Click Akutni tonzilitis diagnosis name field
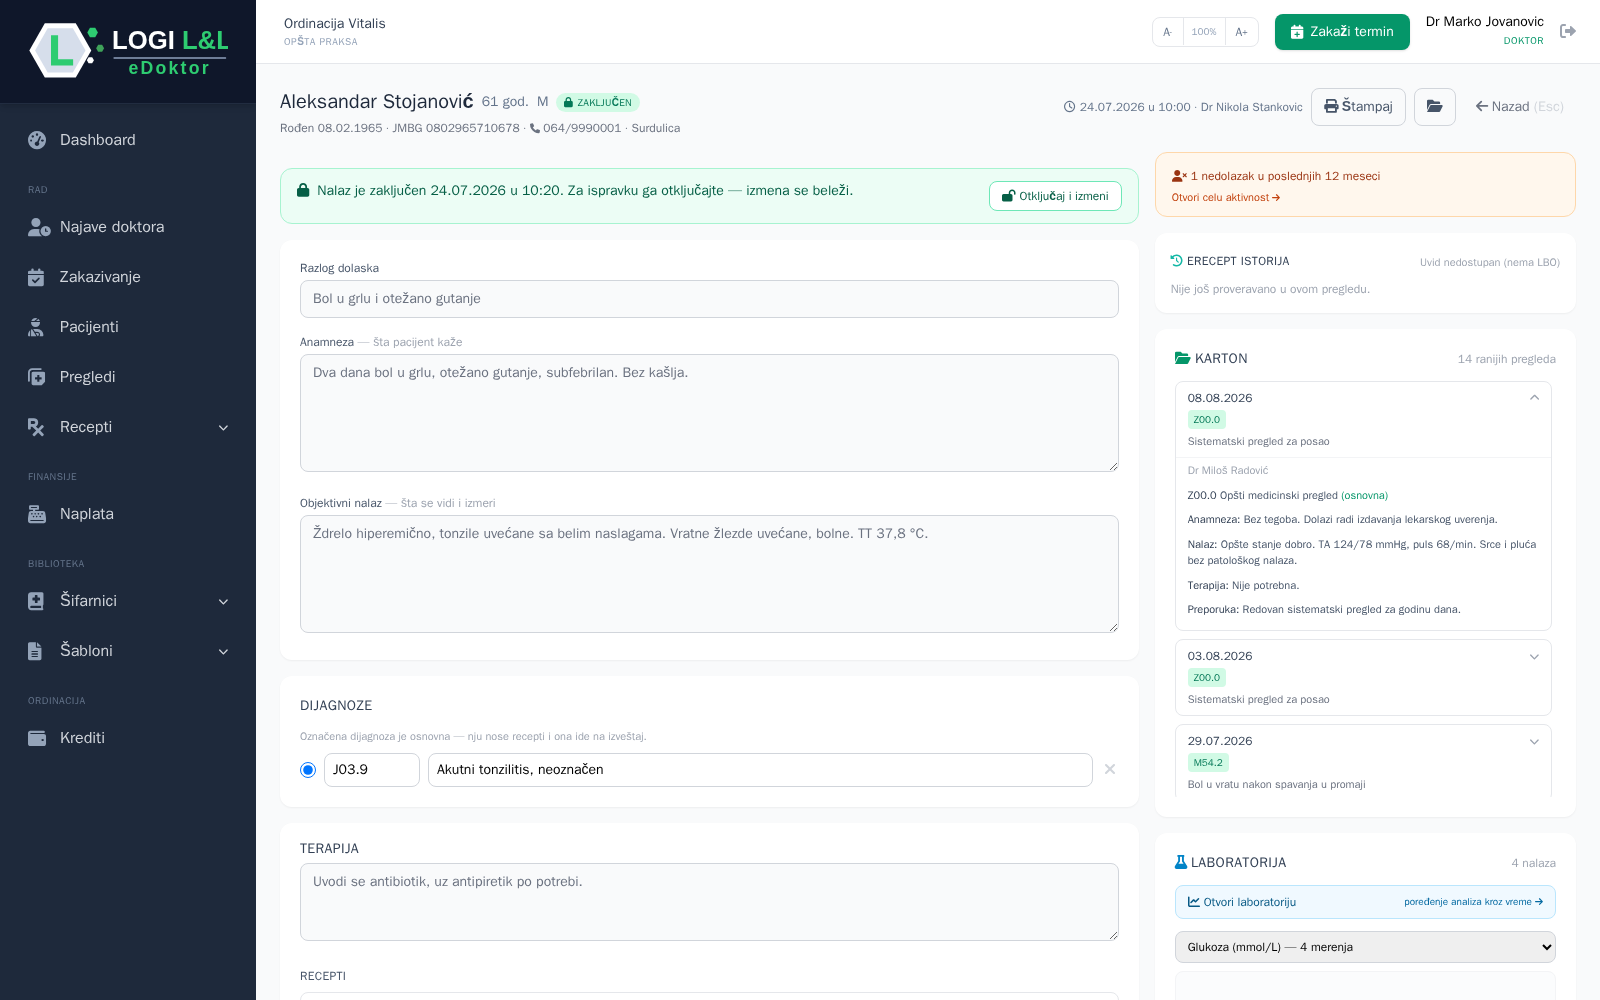This screenshot has width=1600, height=1000. pos(760,770)
